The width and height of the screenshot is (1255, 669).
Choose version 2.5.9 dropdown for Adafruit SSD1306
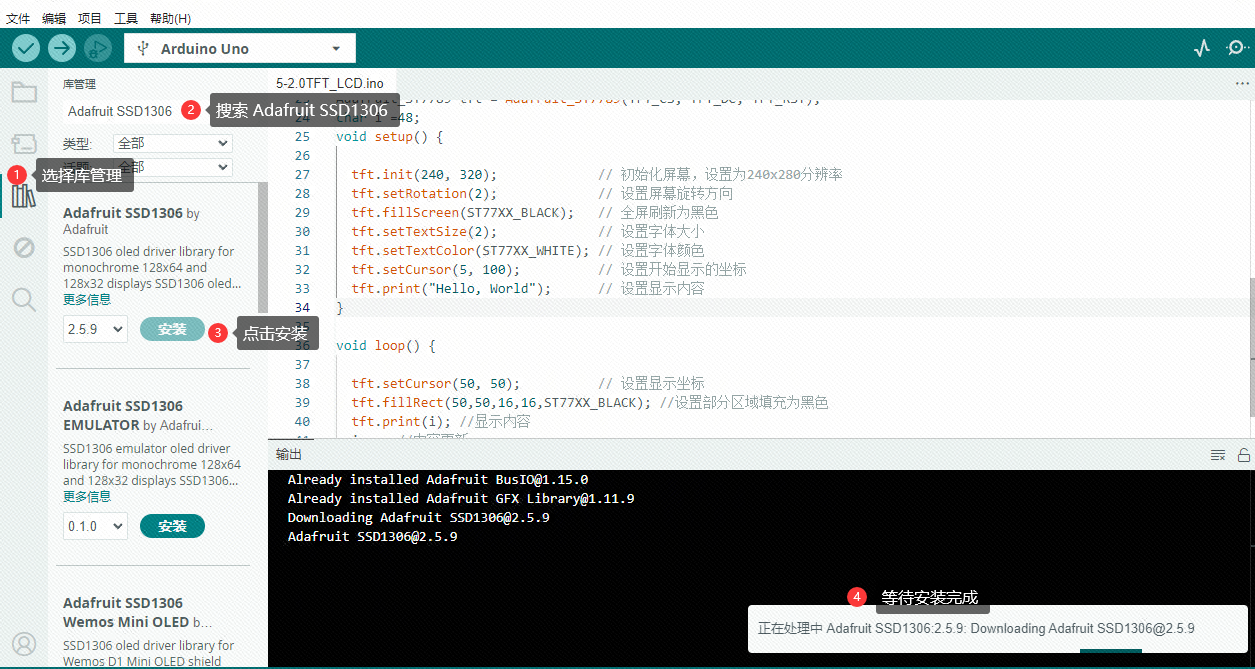tap(95, 329)
